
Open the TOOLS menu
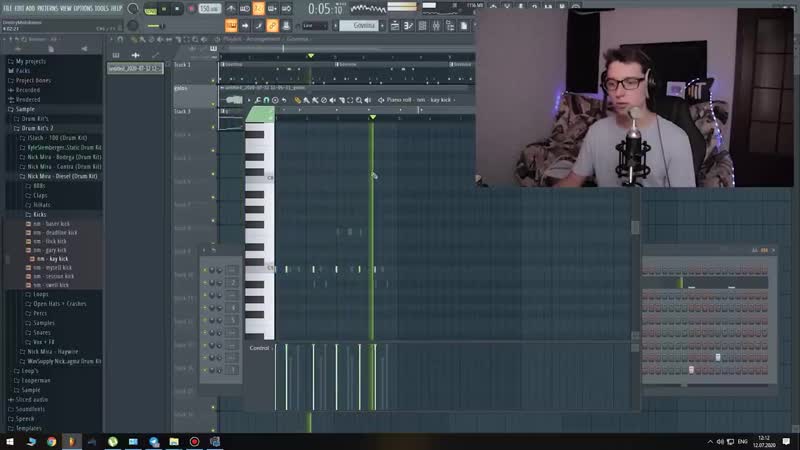pos(102,9)
